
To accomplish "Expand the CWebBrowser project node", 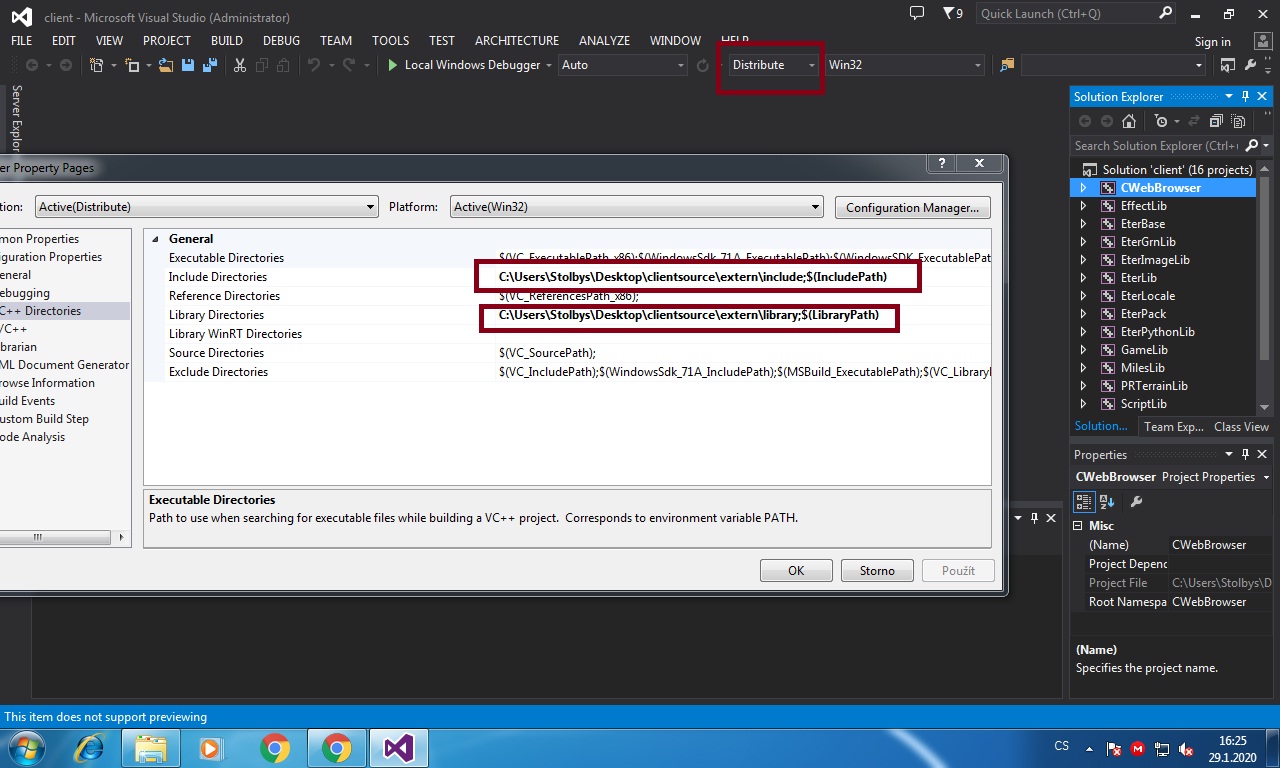I will click(x=1083, y=188).
